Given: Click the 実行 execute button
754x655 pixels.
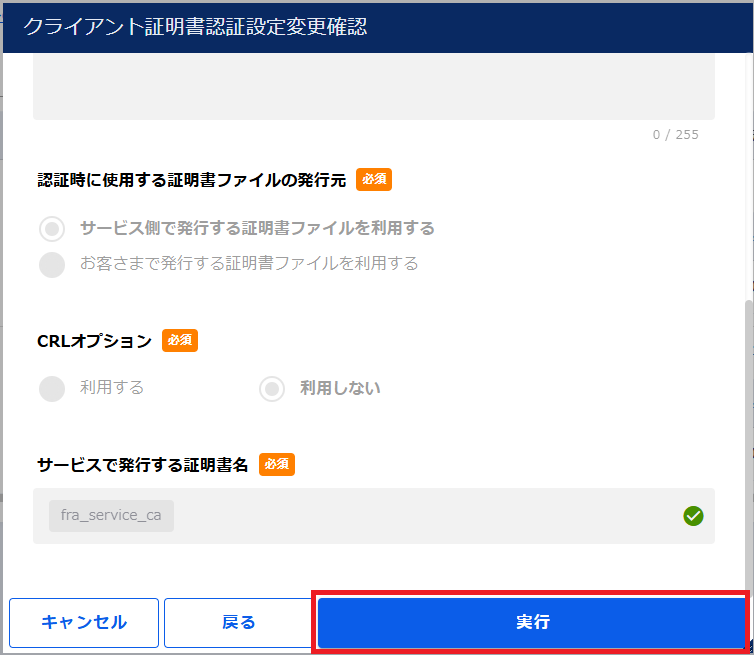Looking at the screenshot, I should tap(531, 622).
